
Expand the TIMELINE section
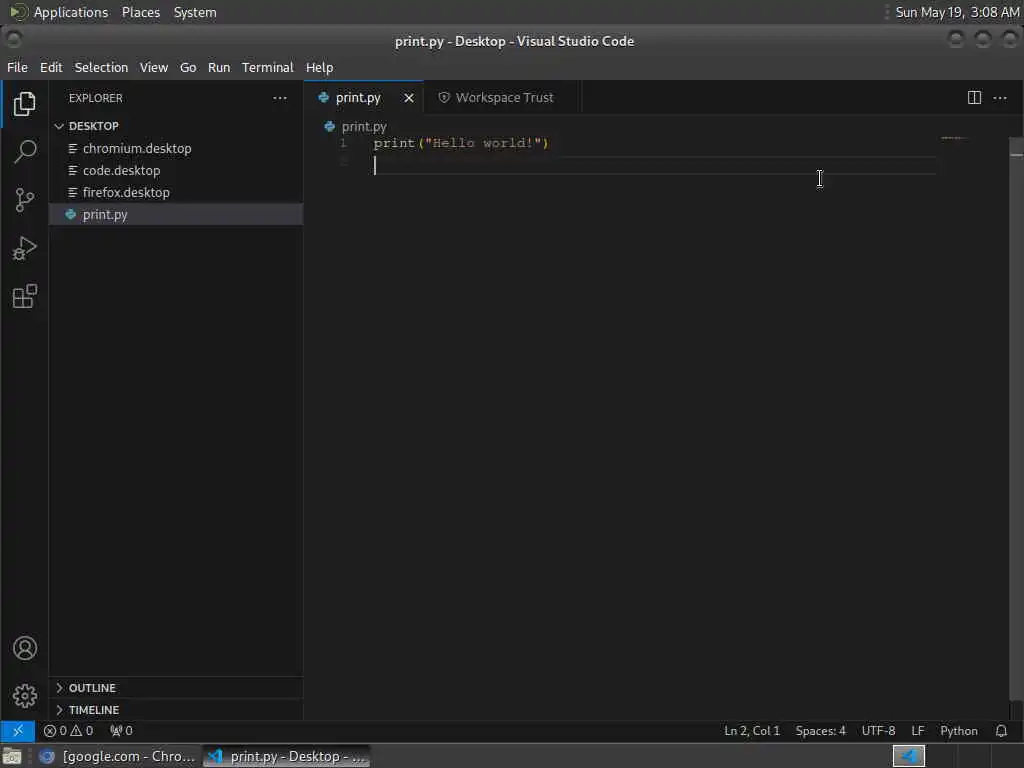click(176, 710)
